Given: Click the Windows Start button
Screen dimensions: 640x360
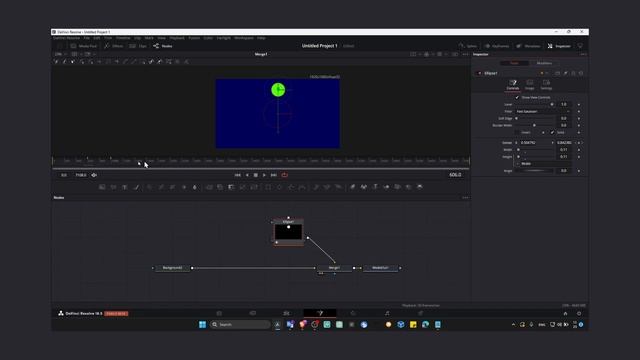Looking at the screenshot, I should click(x=202, y=324).
